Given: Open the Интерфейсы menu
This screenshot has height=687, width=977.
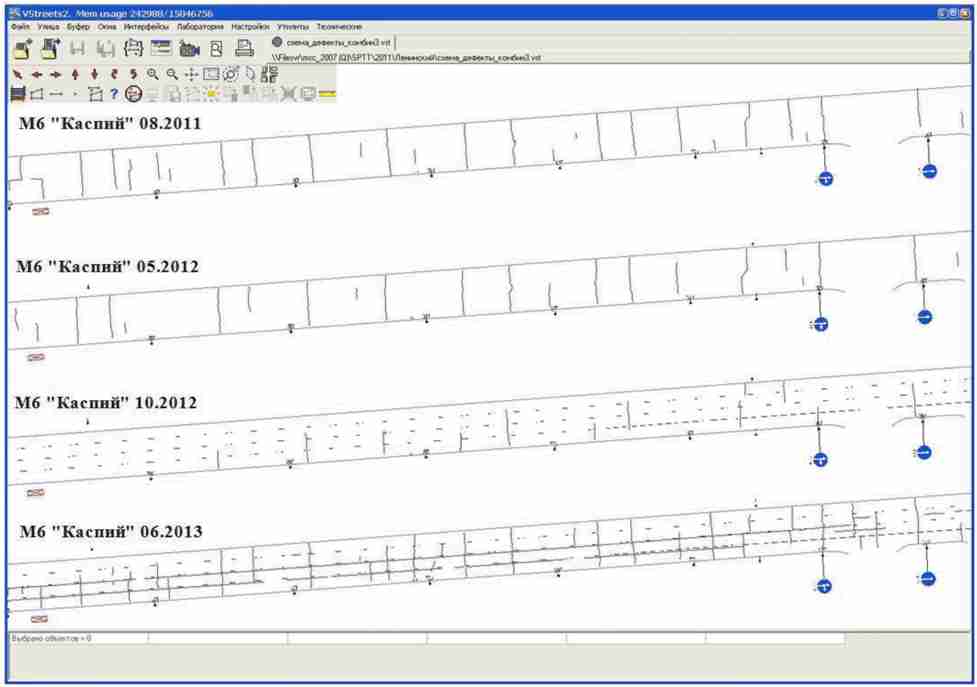Looking at the screenshot, I should click(x=146, y=27).
